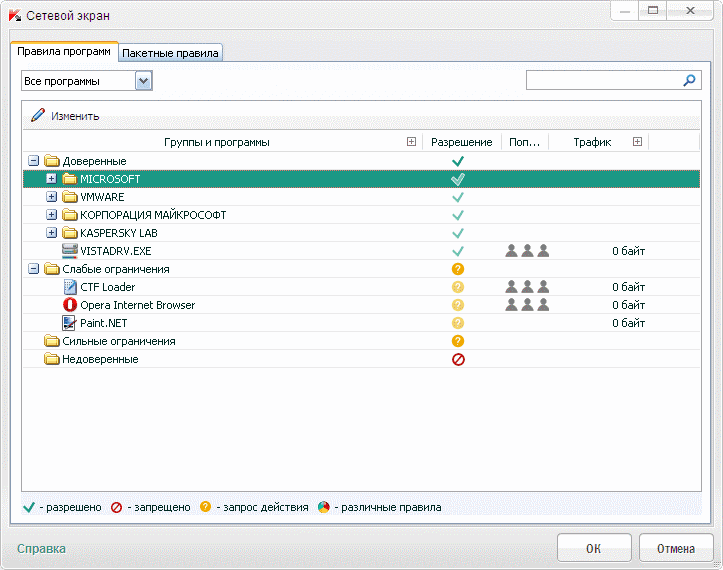This screenshot has height=570, width=723.
Task: Toggle the permission checkmark for KASPERSKY LAB
Action: (x=458, y=233)
